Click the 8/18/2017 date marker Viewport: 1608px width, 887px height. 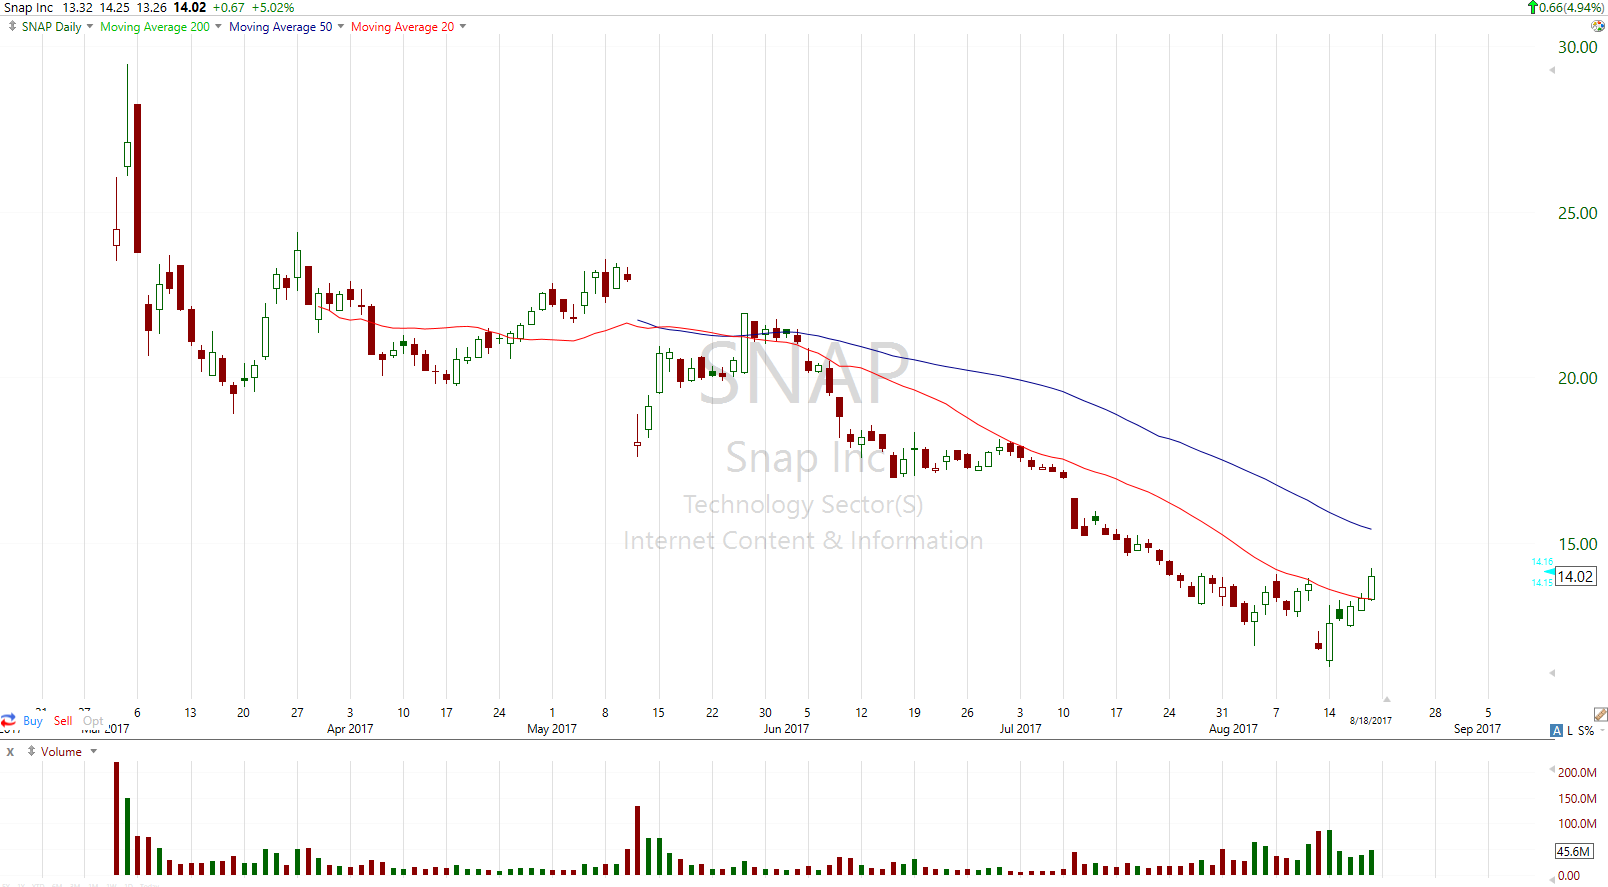[x=1370, y=721]
